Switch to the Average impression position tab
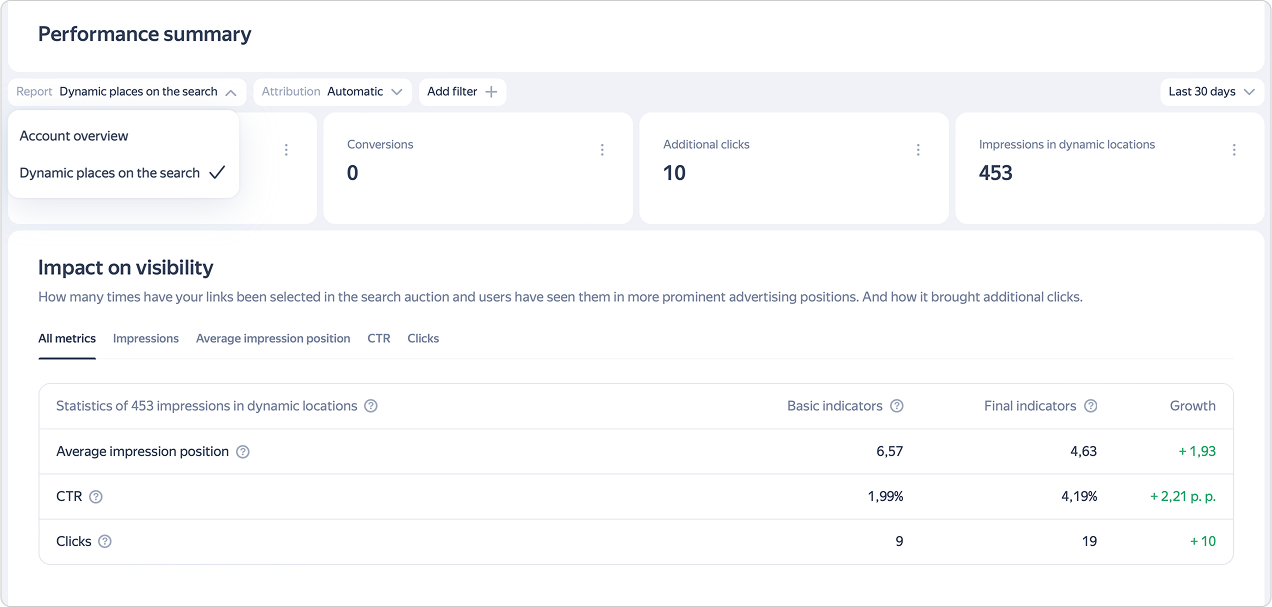1272x607 pixels. 273,339
